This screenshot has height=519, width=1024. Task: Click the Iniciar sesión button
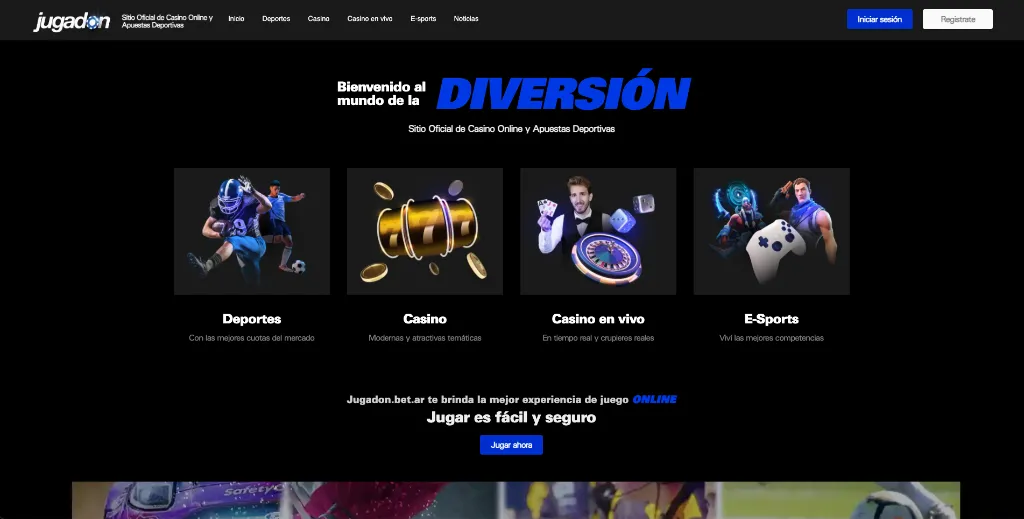[880, 19]
